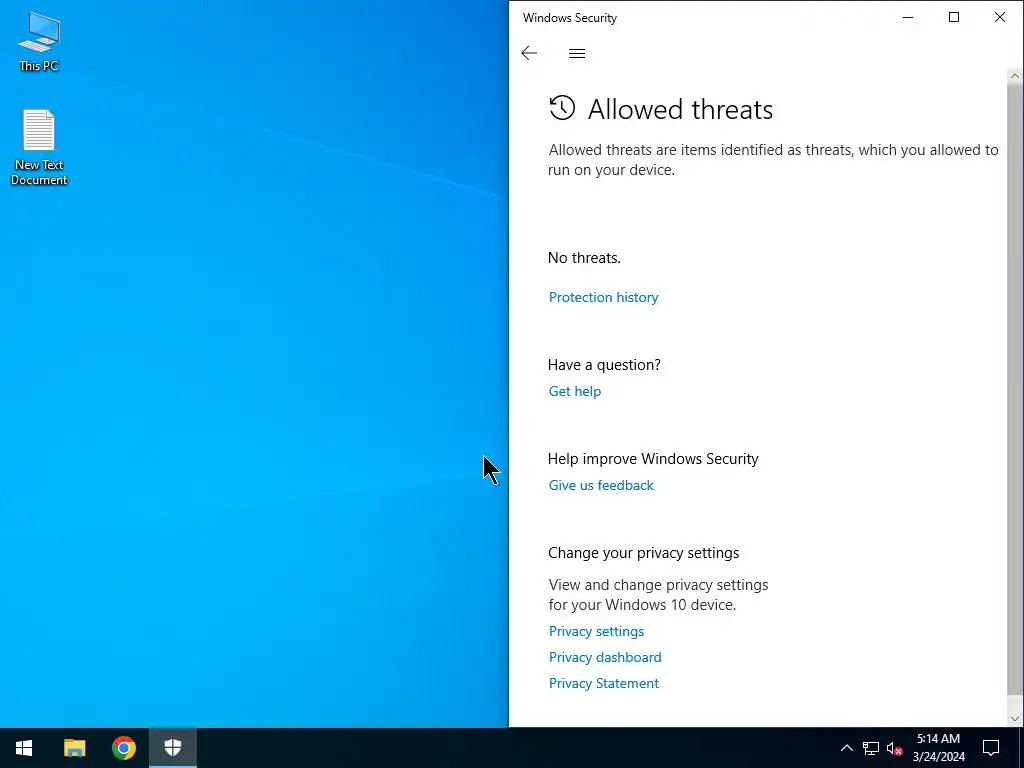Click the Allowed threats history clock icon
This screenshot has width=1024, height=768.
[562, 108]
